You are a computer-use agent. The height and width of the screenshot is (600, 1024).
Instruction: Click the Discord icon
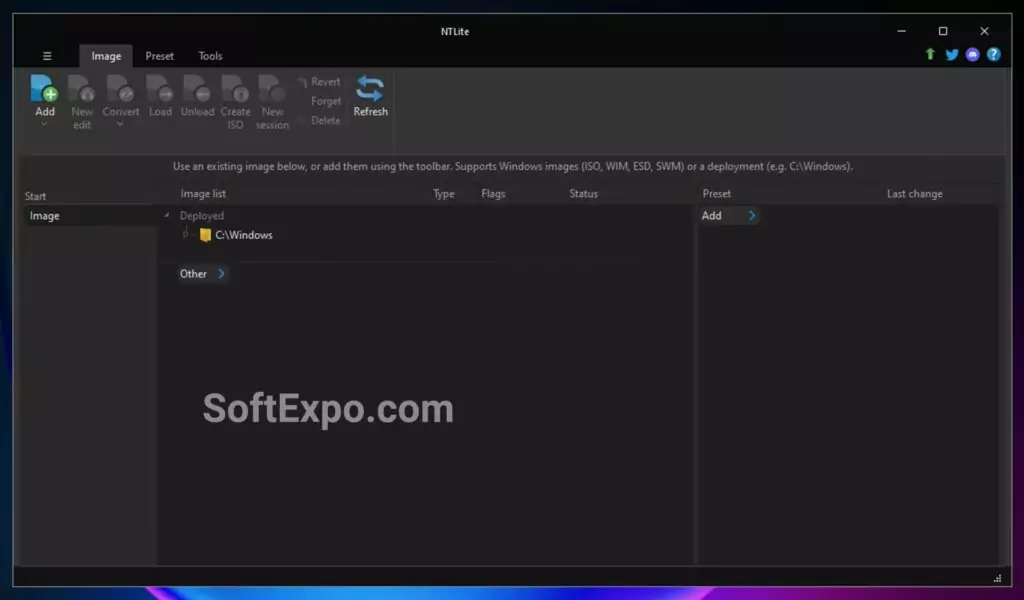click(x=972, y=54)
